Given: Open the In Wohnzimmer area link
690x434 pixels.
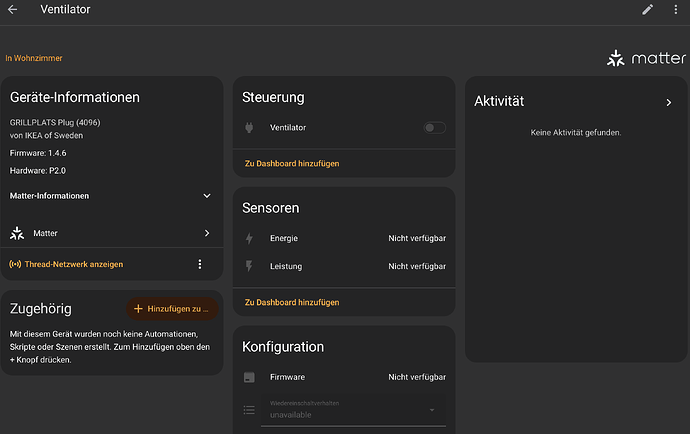Looking at the screenshot, I should pos(34,58).
